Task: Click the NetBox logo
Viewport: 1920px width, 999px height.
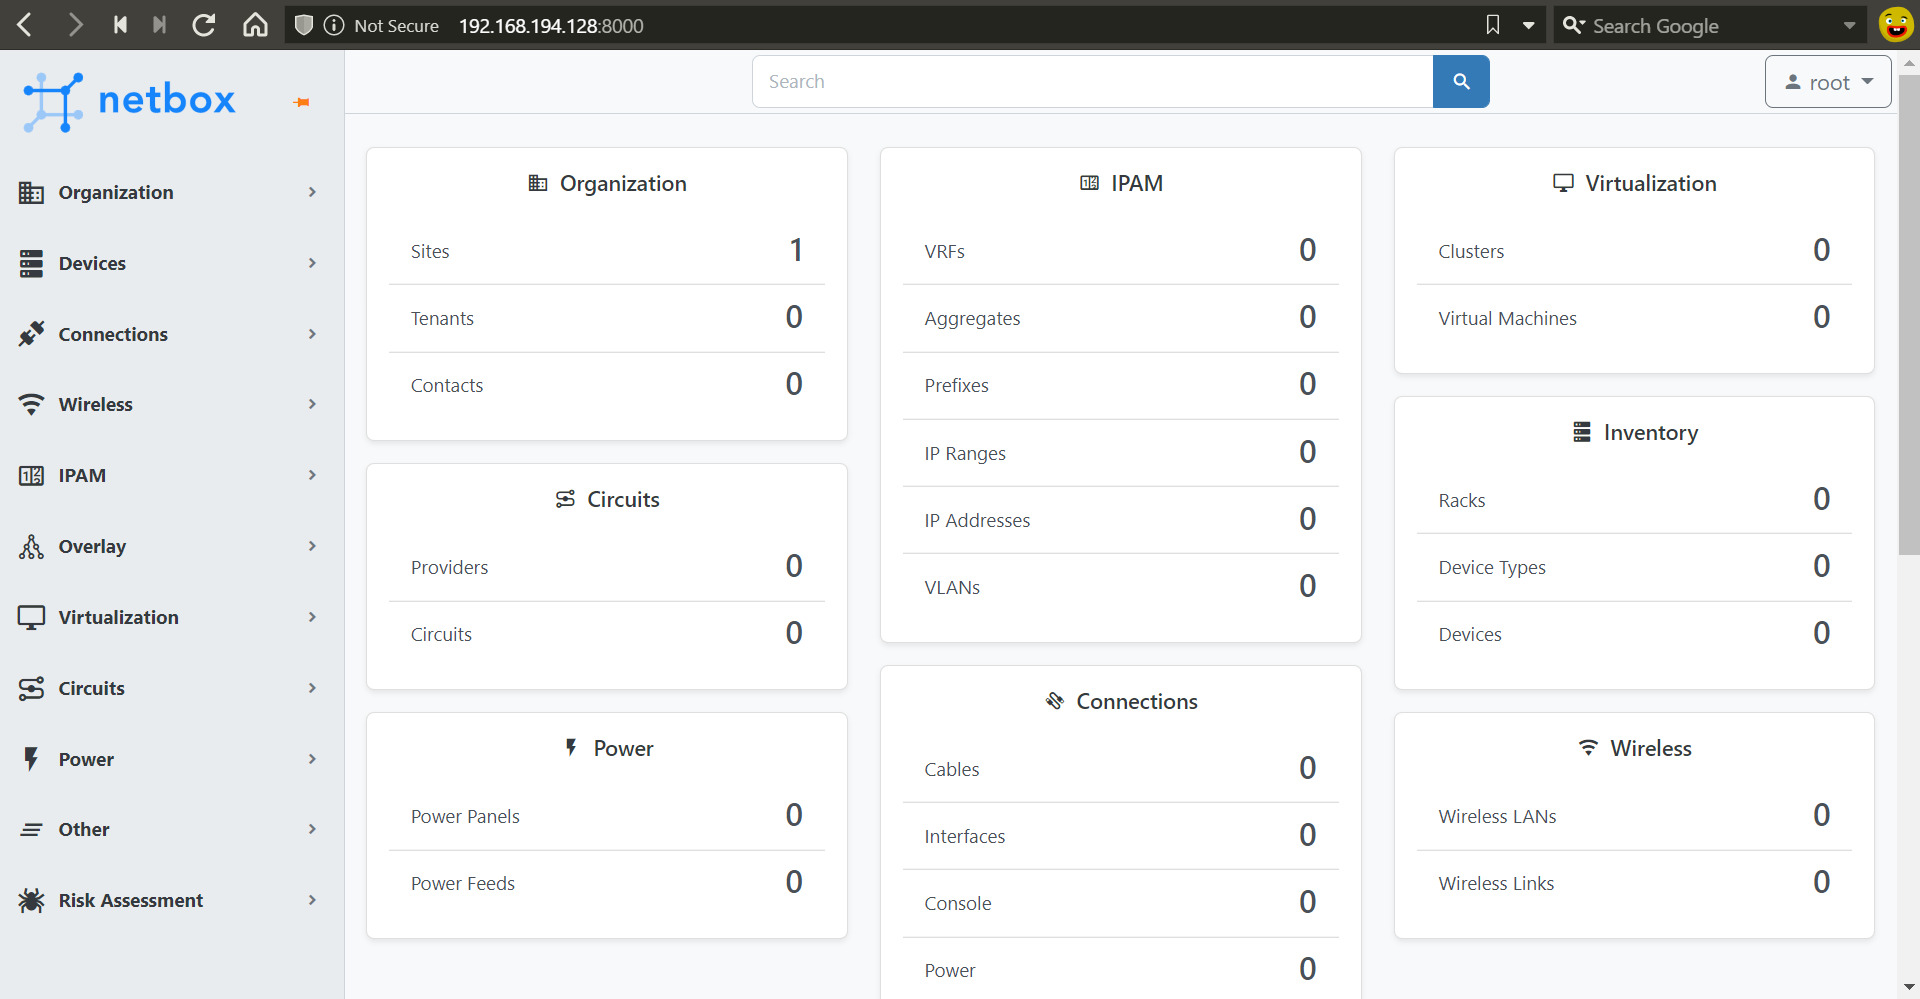Action: [x=130, y=101]
